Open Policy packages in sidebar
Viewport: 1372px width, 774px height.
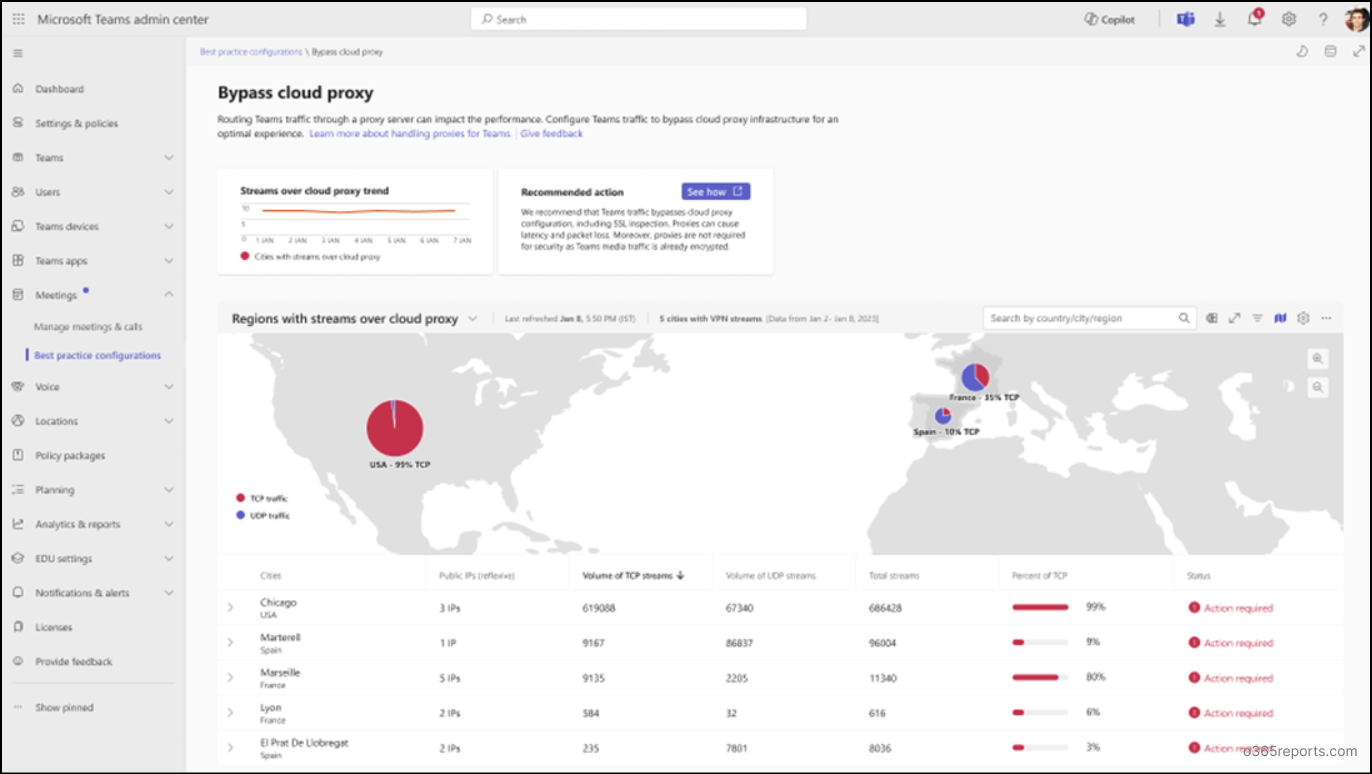[69, 456]
